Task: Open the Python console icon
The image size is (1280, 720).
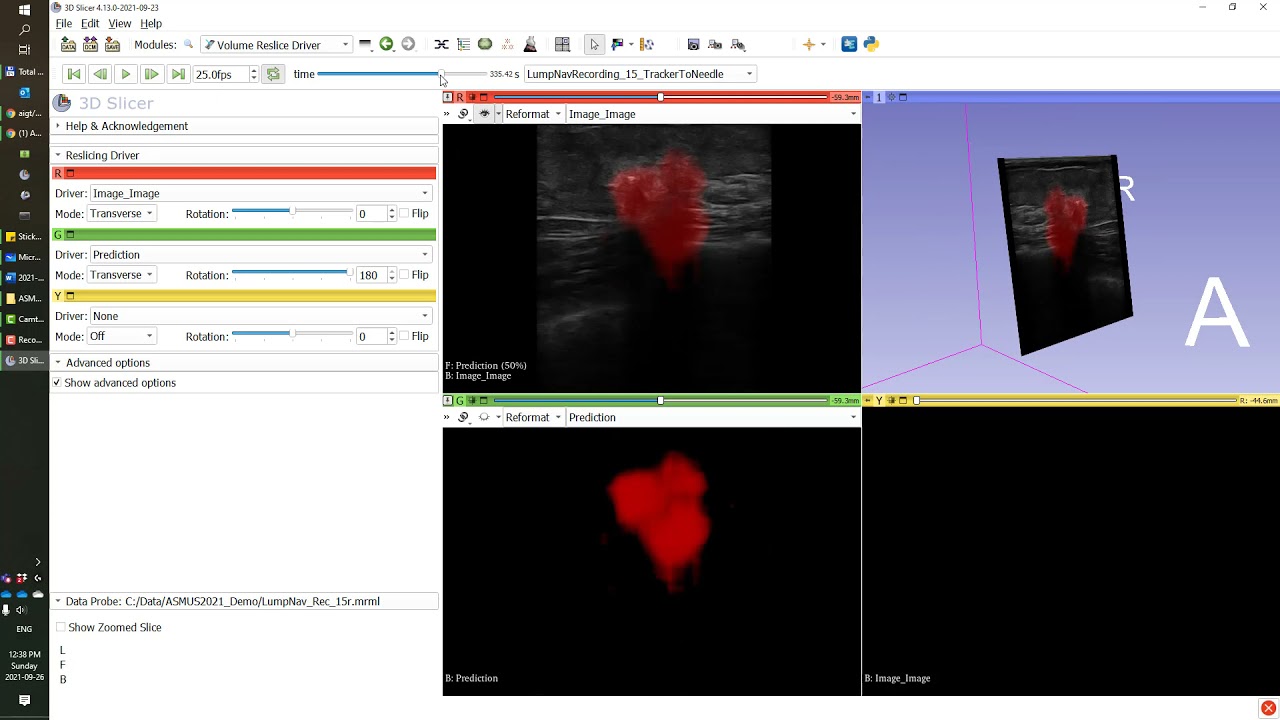Action: [871, 44]
